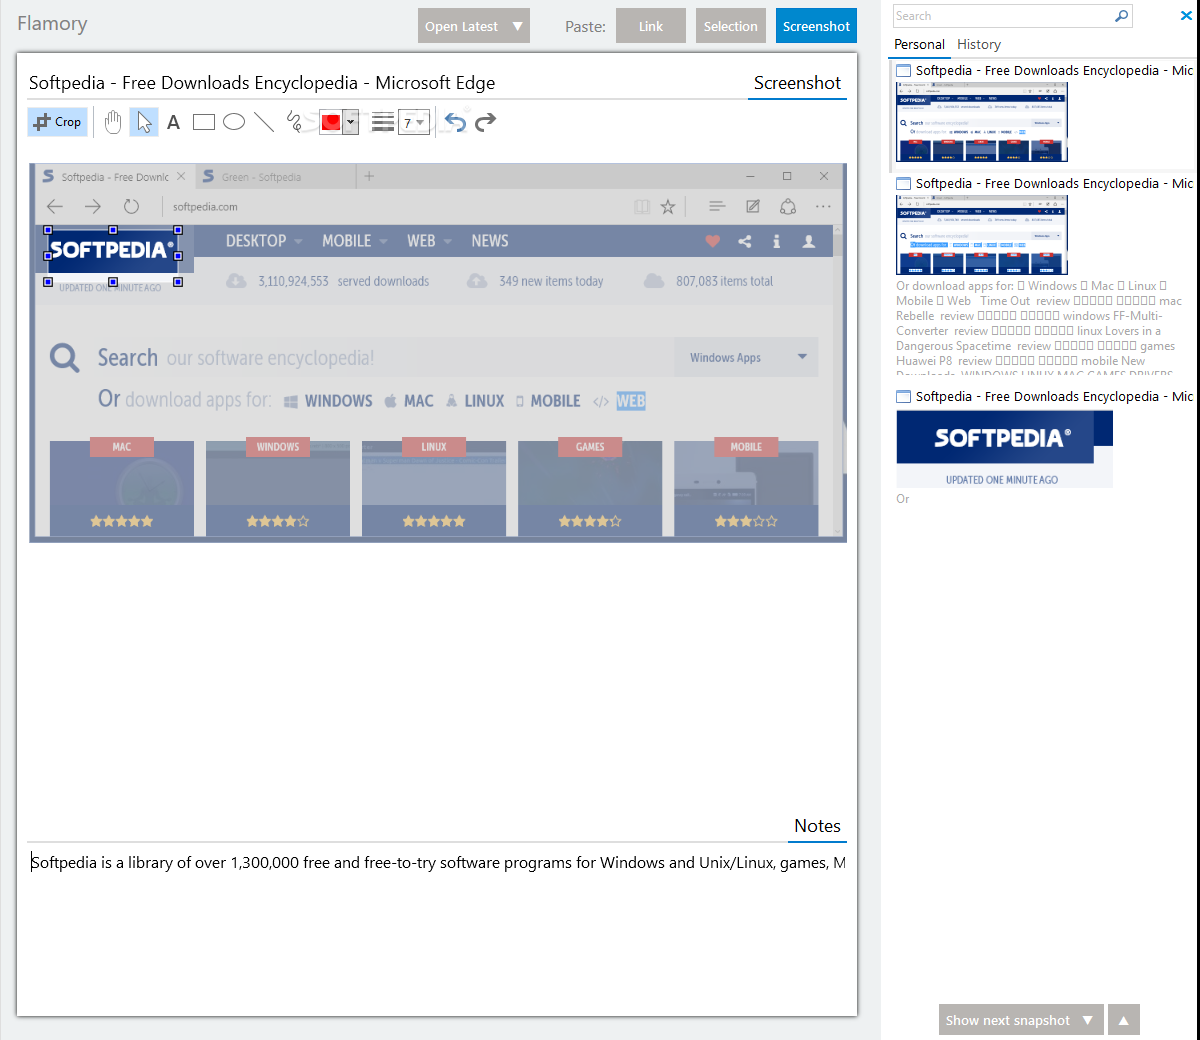1200x1040 pixels.
Task: Switch to the History tab
Action: pos(979,44)
